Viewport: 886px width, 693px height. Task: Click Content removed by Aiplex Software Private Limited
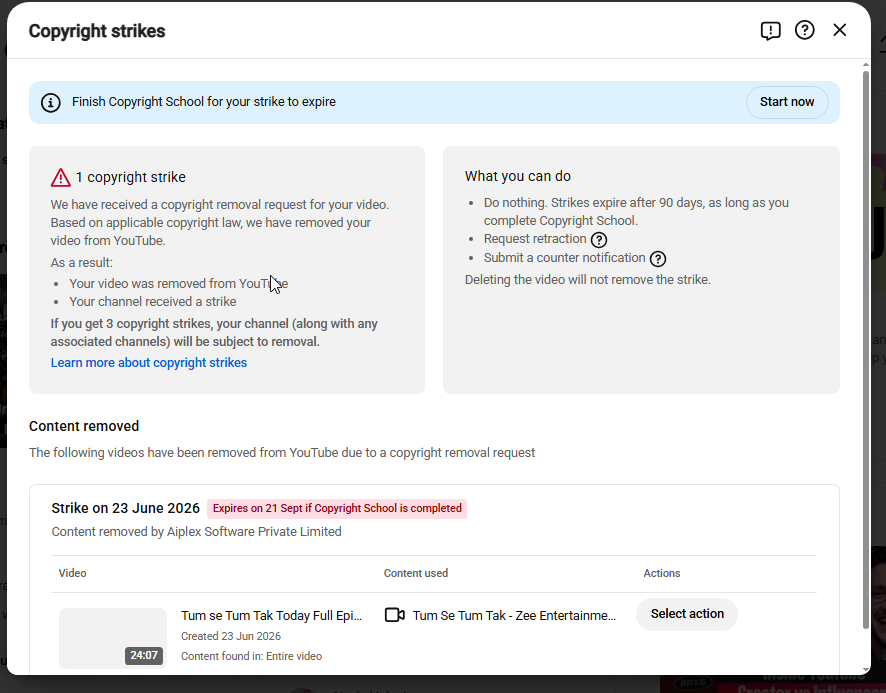pyautogui.click(x=196, y=532)
